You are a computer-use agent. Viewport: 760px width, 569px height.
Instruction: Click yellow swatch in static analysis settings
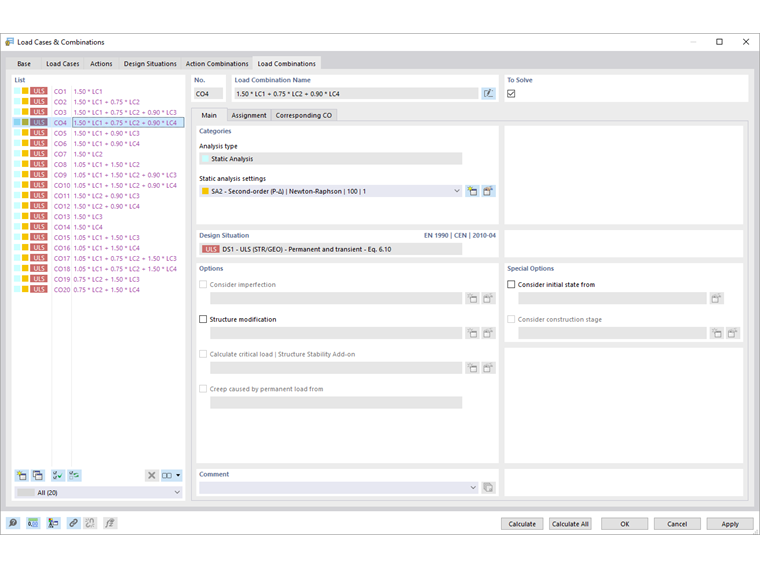205,191
